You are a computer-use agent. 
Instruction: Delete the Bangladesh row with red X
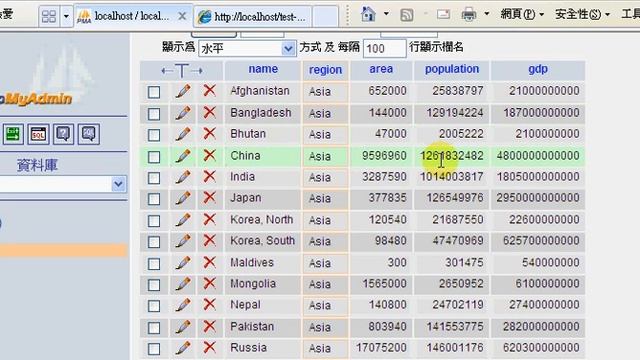pos(209,112)
